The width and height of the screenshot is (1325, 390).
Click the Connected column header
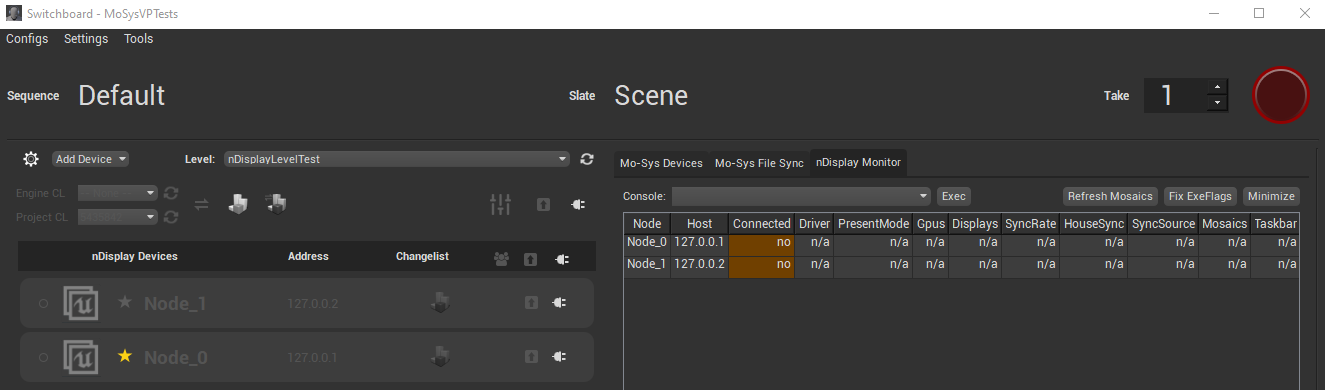(762, 224)
